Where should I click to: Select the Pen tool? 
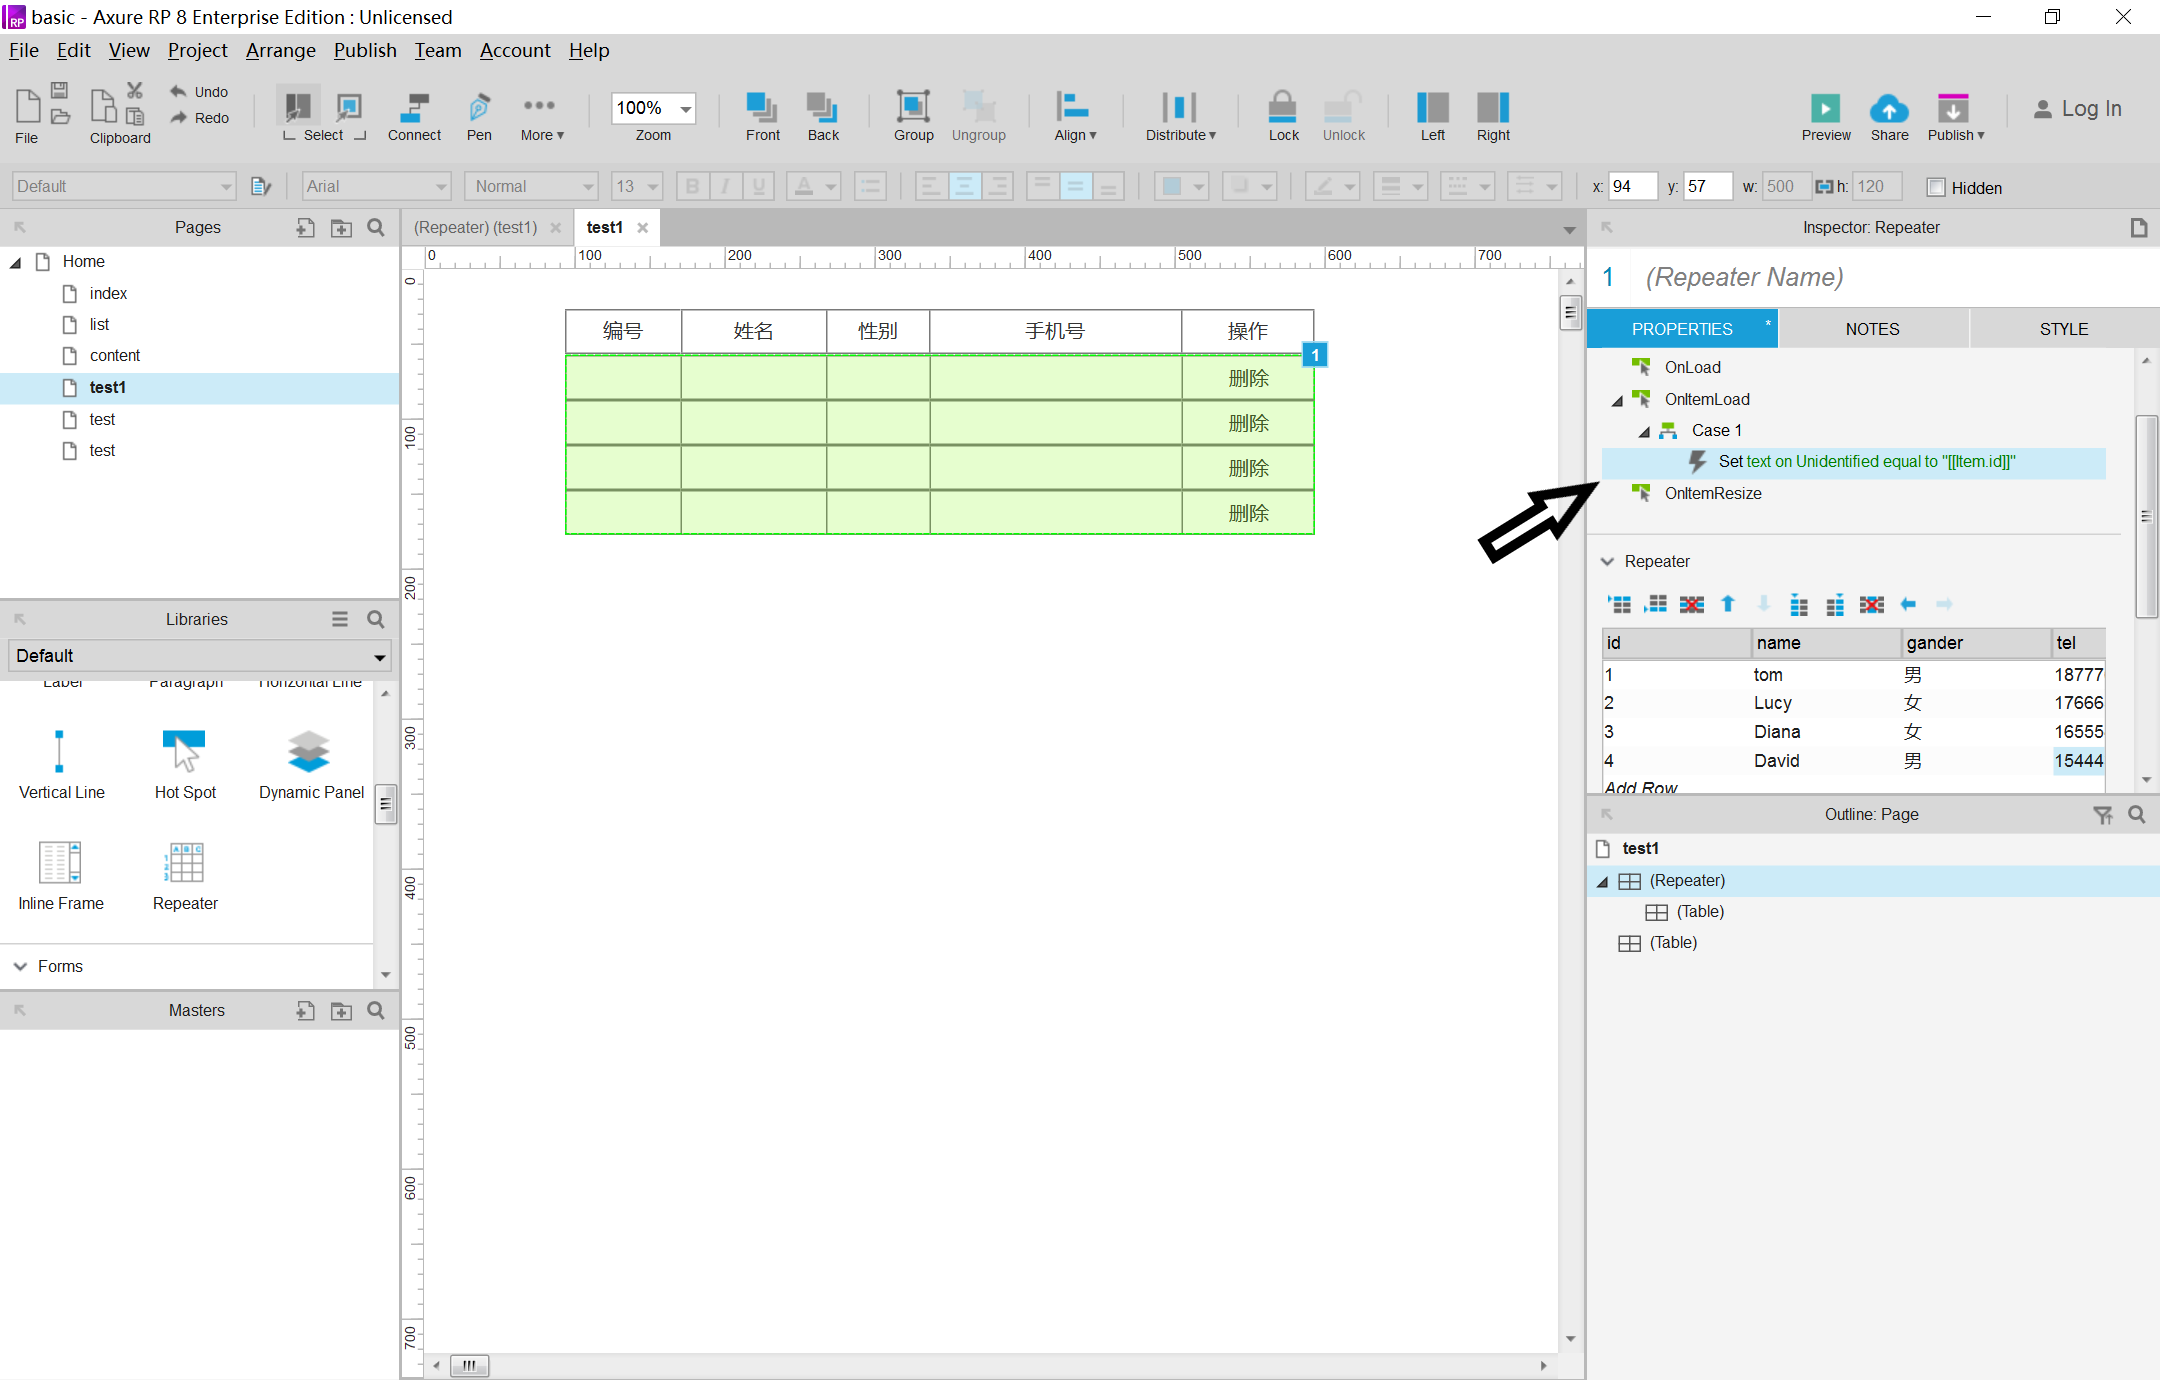coord(479,108)
